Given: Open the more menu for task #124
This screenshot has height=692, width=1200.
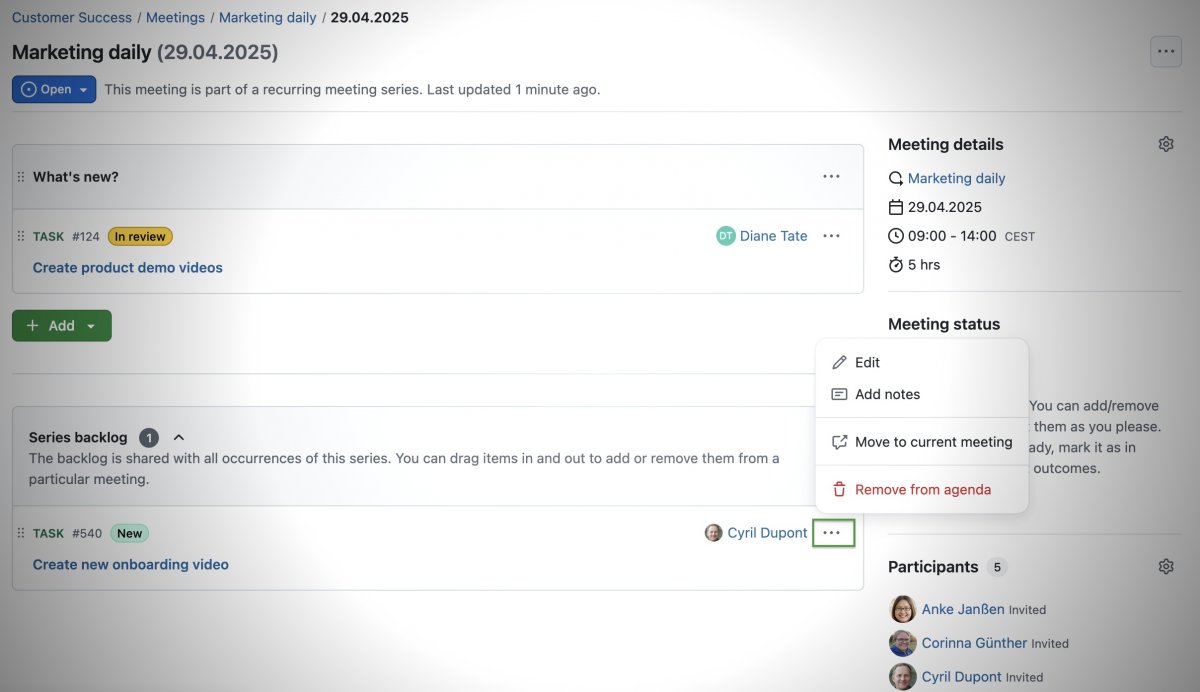Looking at the screenshot, I should coord(831,236).
